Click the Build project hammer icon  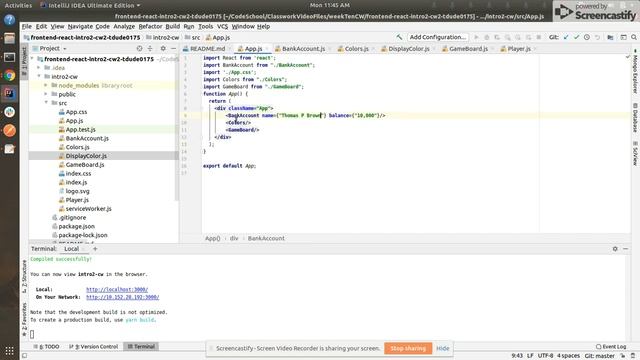(x=399, y=37)
